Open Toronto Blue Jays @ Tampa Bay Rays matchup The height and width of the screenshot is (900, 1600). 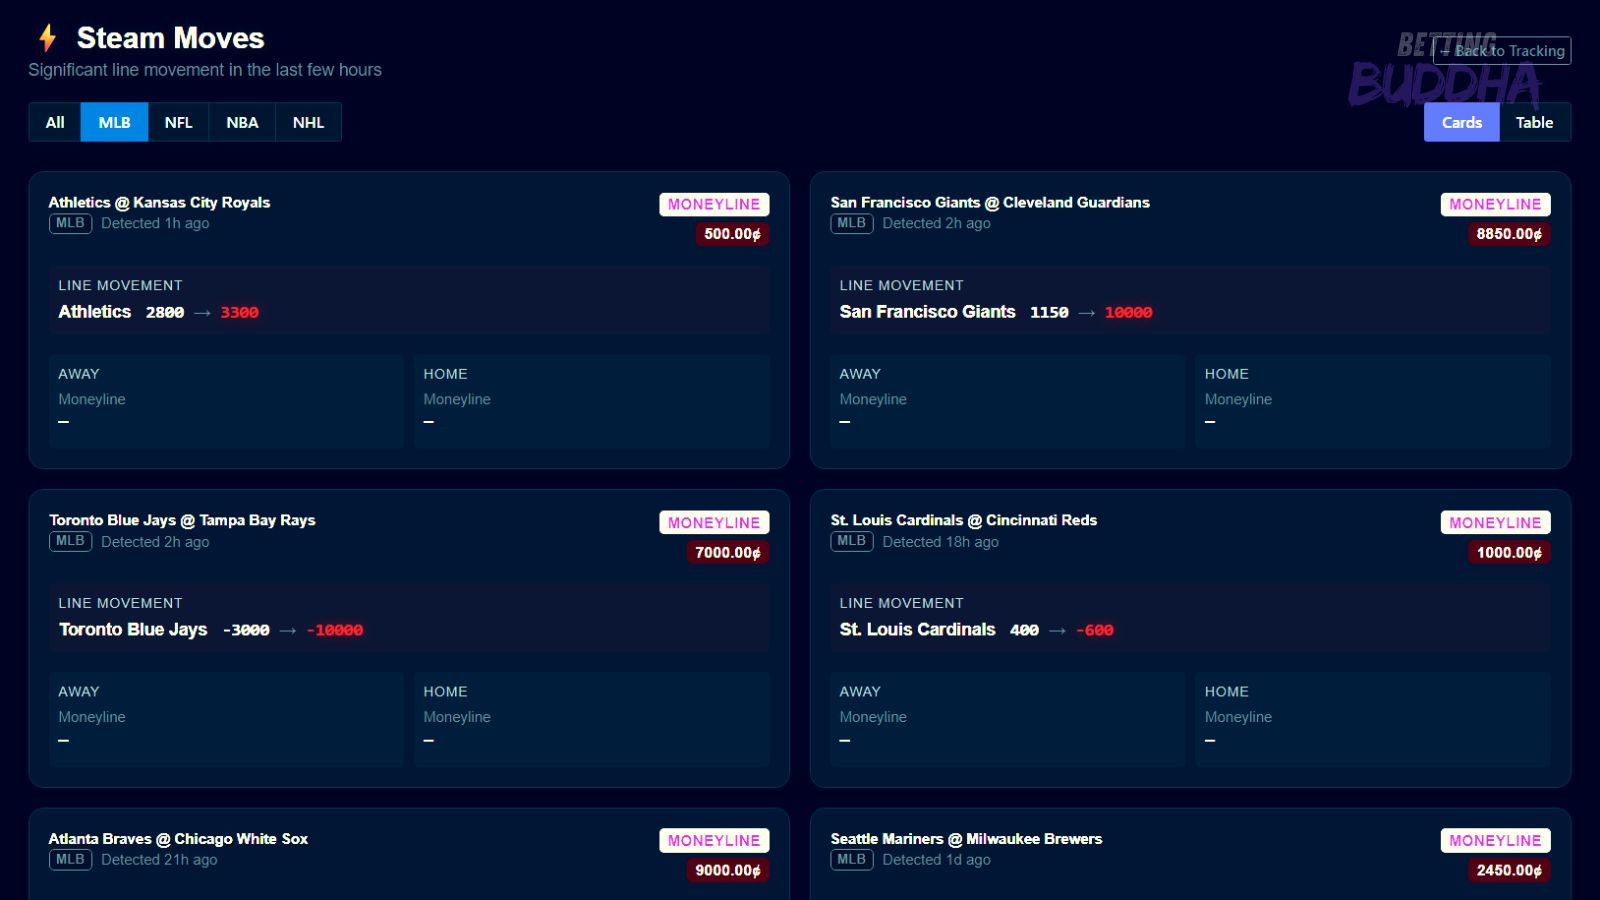(x=182, y=520)
